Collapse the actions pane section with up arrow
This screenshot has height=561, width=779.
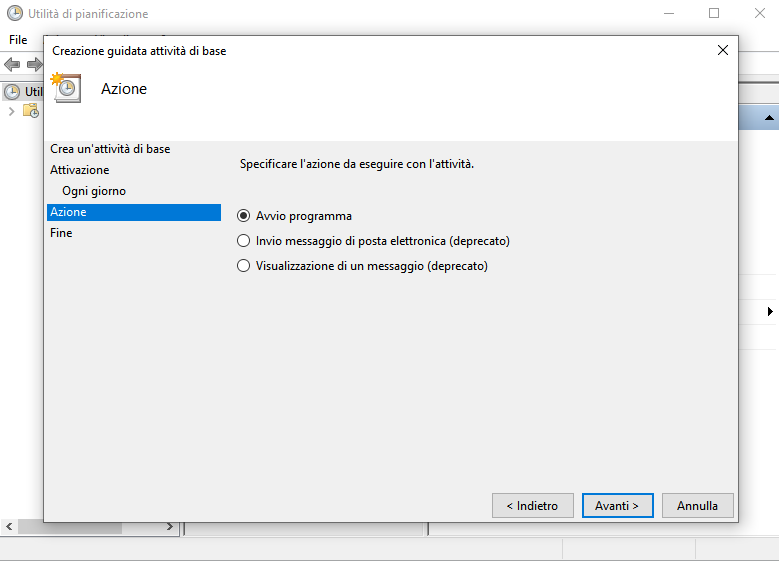point(769,118)
